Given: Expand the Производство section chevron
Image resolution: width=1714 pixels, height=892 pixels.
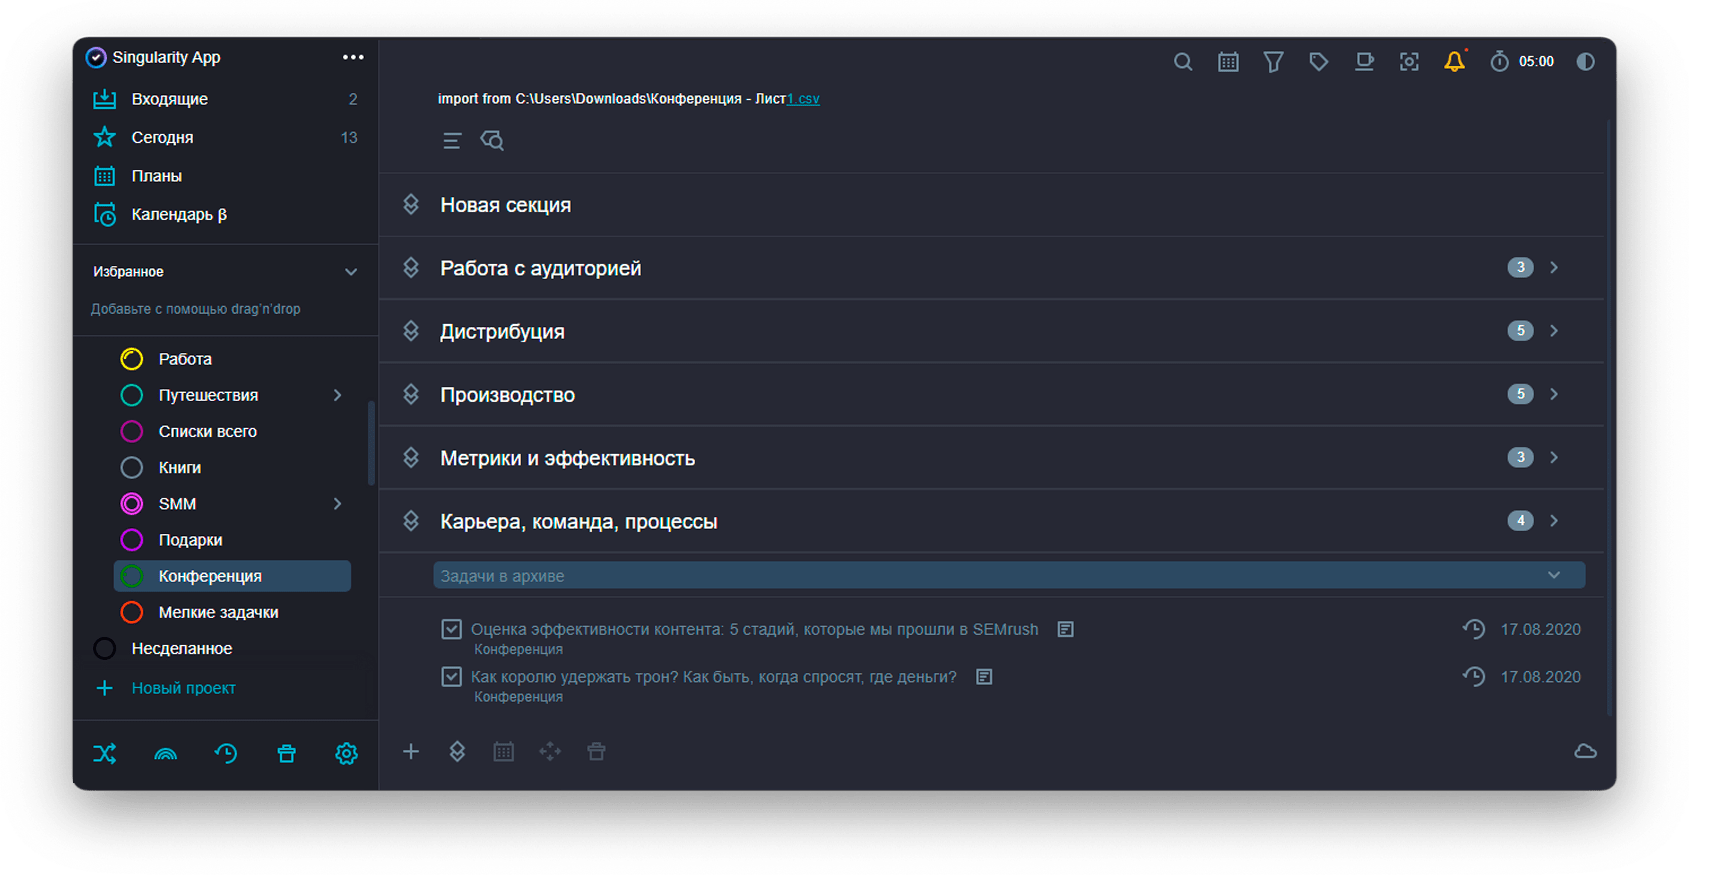Looking at the screenshot, I should [x=1555, y=394].
